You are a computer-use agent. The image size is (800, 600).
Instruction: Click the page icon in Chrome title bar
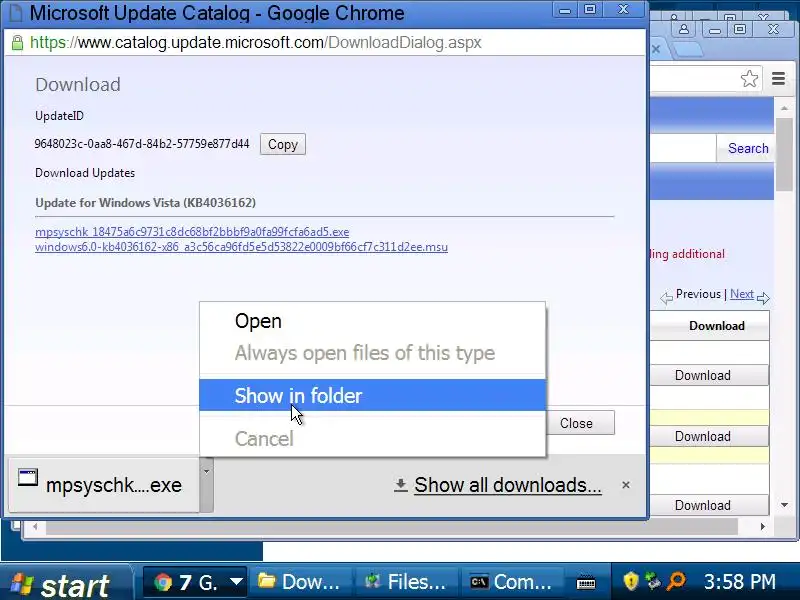pyautogui.click(x=15, y=13)
